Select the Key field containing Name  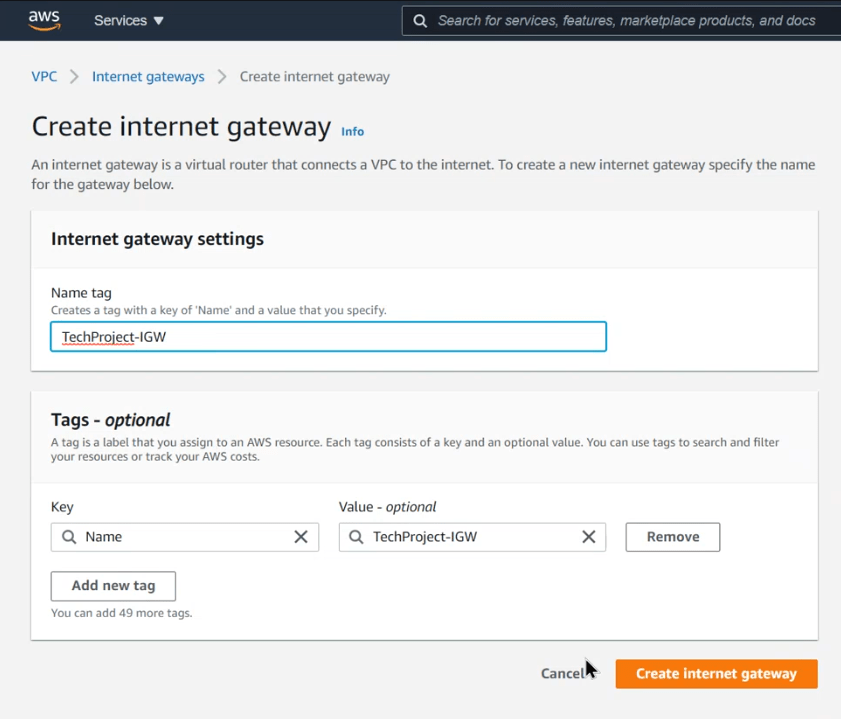(x=185, y=537)
